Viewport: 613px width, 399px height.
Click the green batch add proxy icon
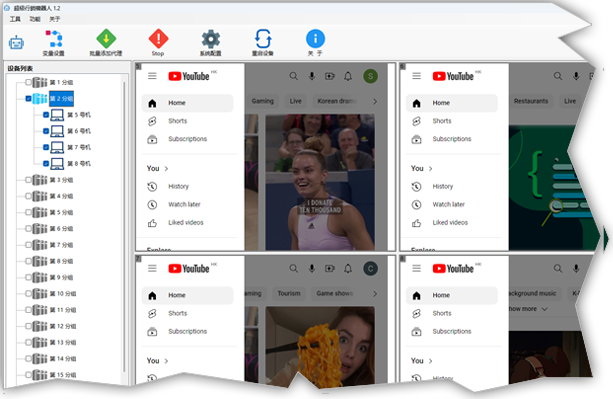click(x=106, y=39)
